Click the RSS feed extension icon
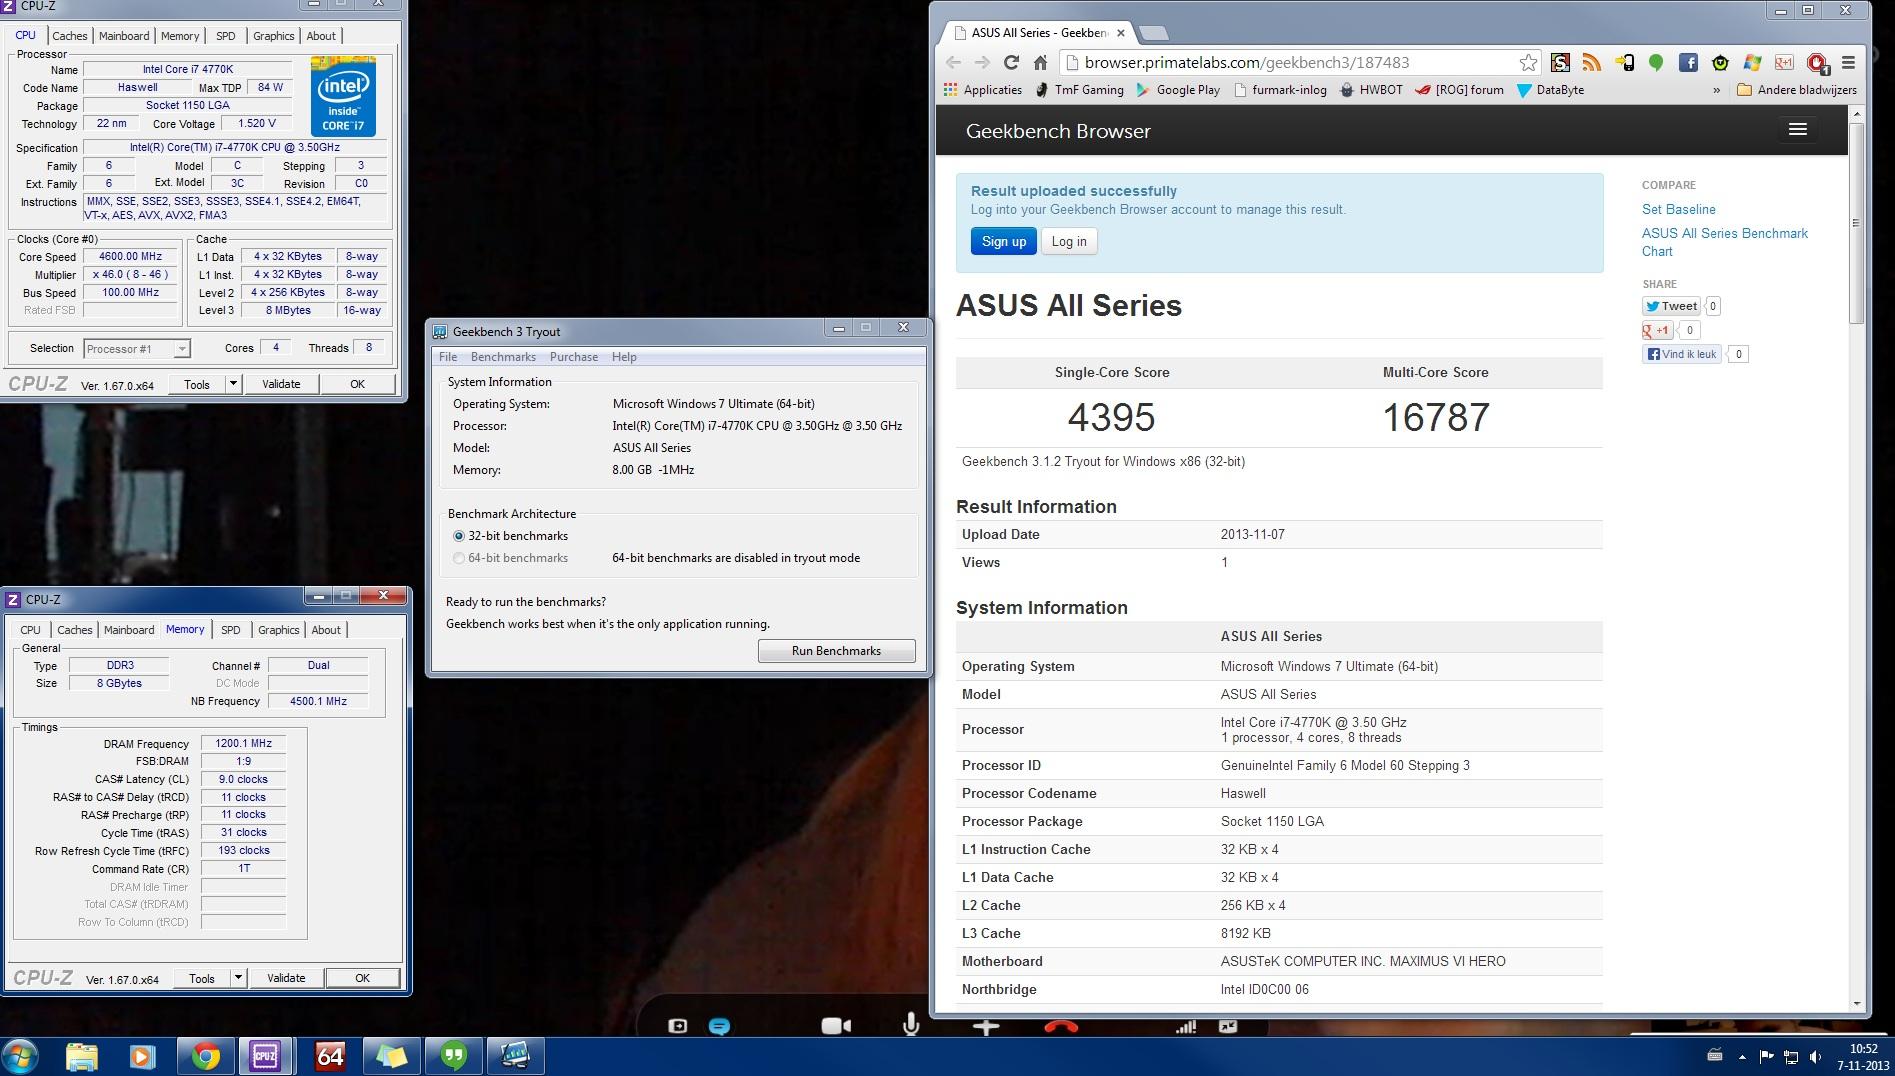Viewport: 1895px width, 1076px height. click(1591, 62)
